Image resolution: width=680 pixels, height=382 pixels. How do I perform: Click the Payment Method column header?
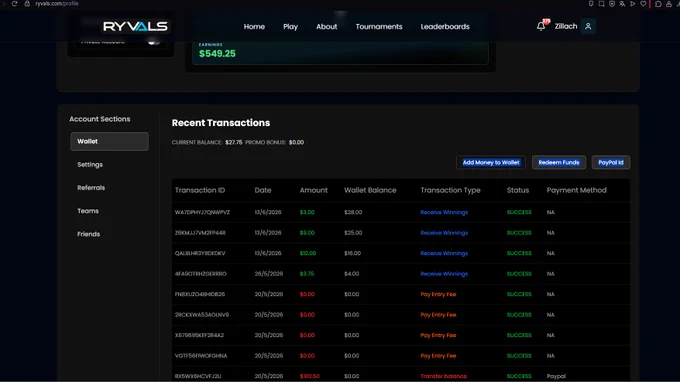coord(576,190)
